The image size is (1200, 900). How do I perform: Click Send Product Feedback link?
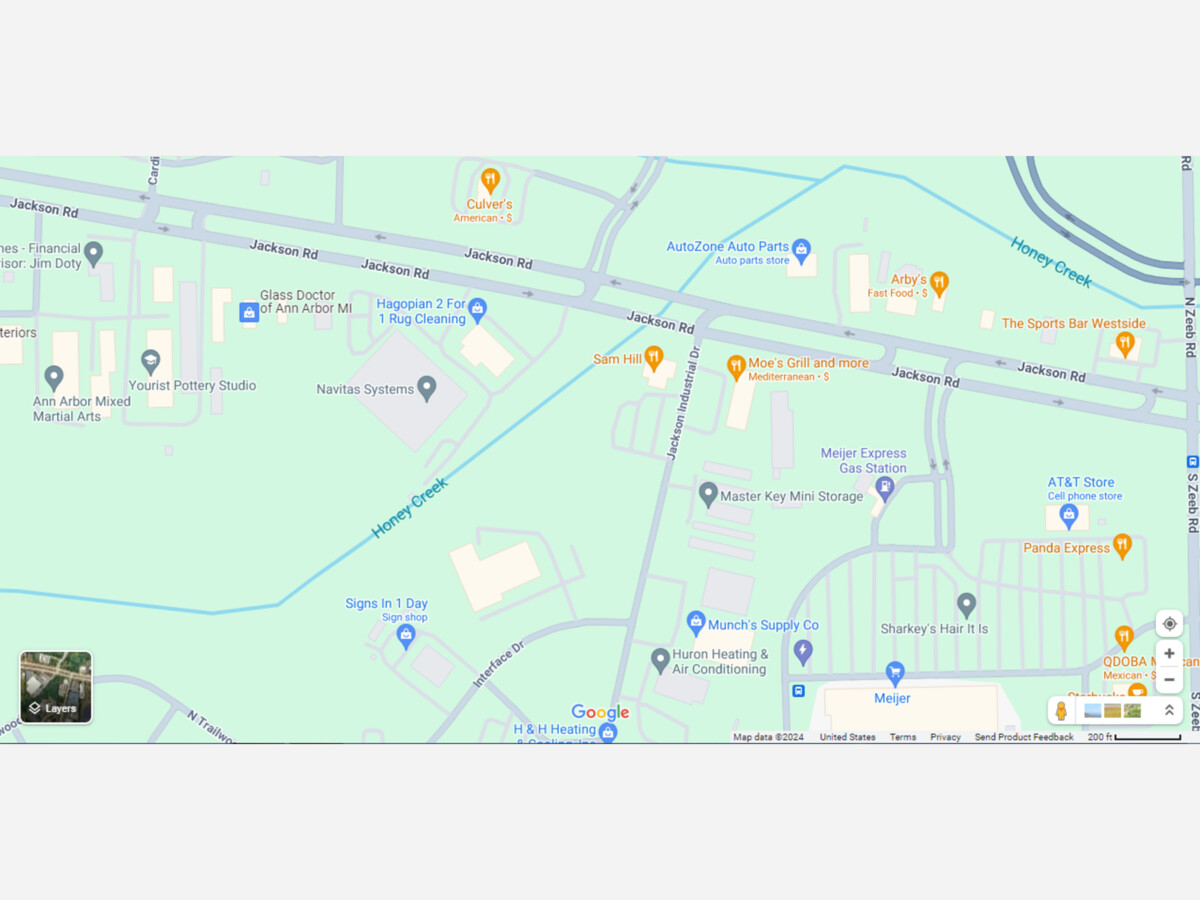(1024, 737)
